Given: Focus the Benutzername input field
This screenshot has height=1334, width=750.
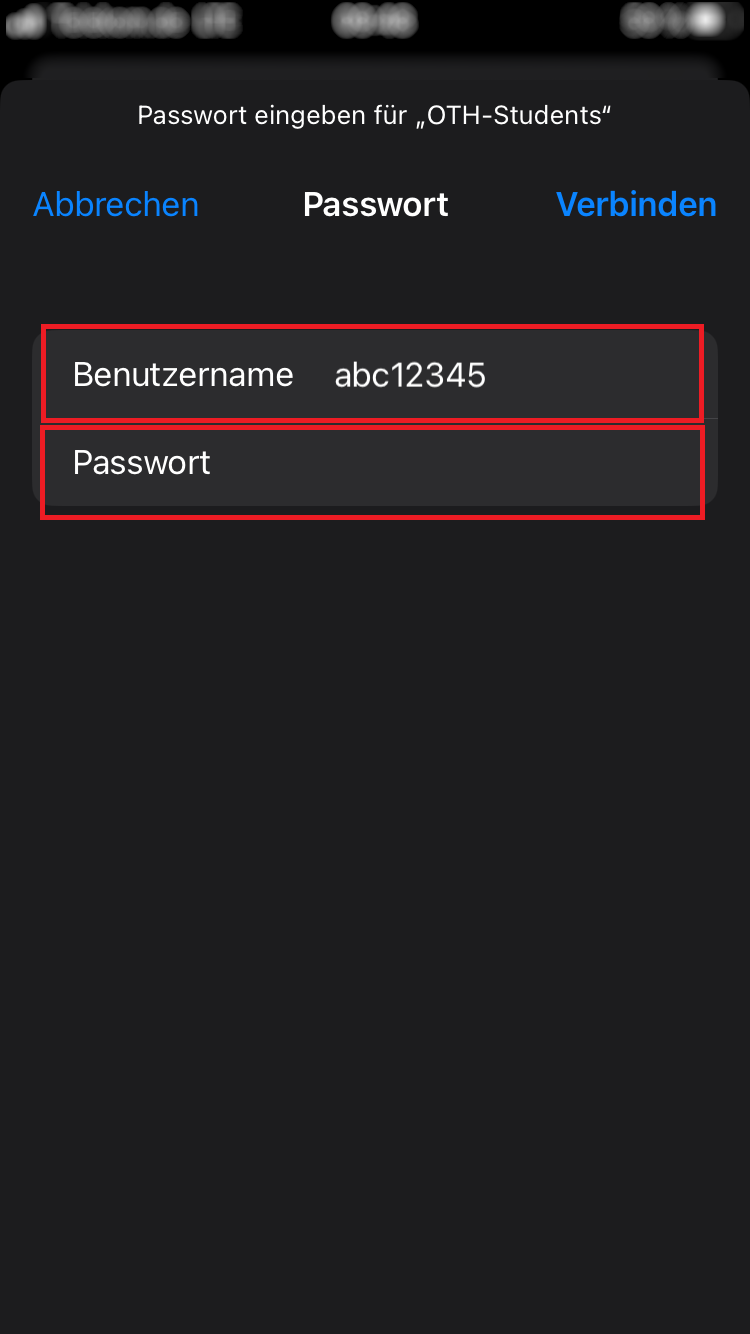Looking at the screenshot, I should point(500,375).
